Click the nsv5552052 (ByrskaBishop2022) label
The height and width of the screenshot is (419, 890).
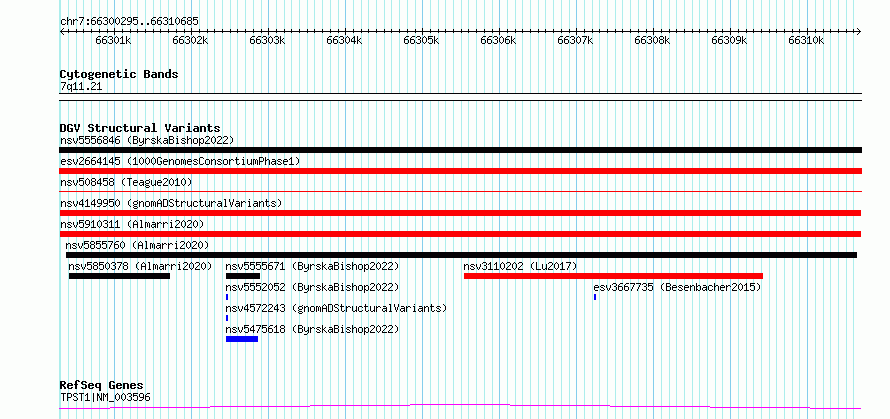[312, 287]
